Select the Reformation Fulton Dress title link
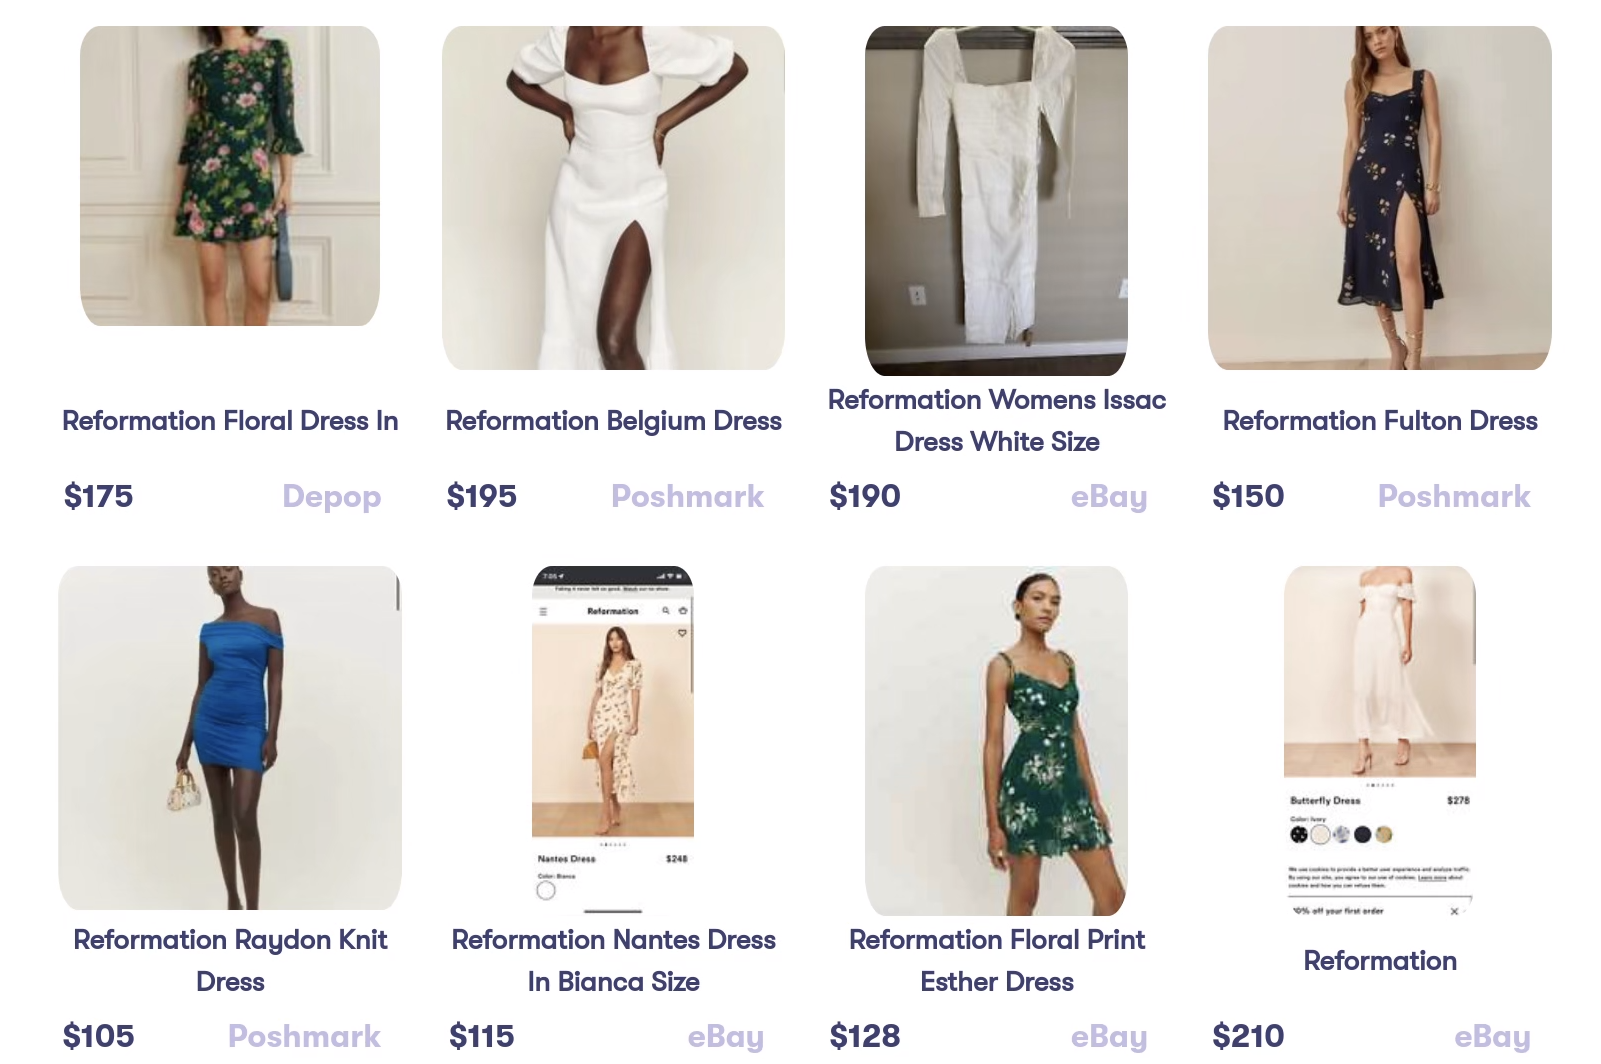 tap(1379, 421)
